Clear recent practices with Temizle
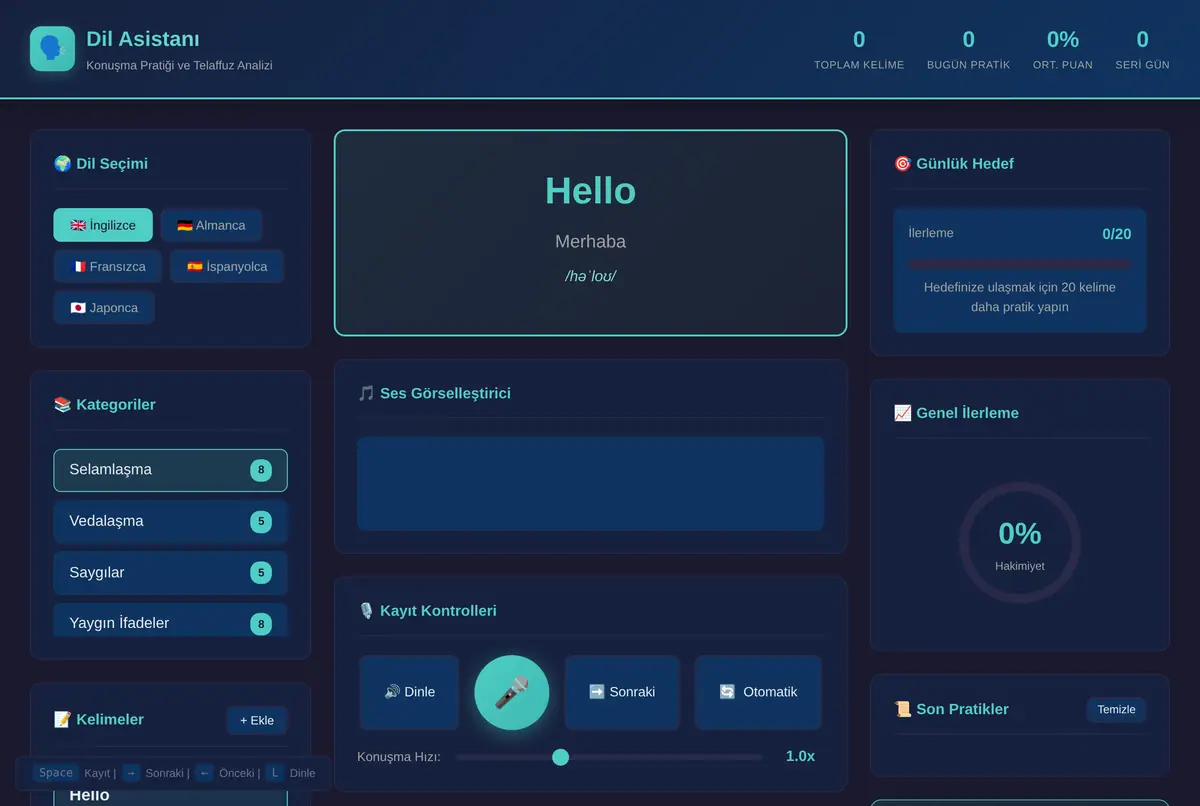Image resolution: width=1200 pixels, height=806 pixels. pos(1116,709)
